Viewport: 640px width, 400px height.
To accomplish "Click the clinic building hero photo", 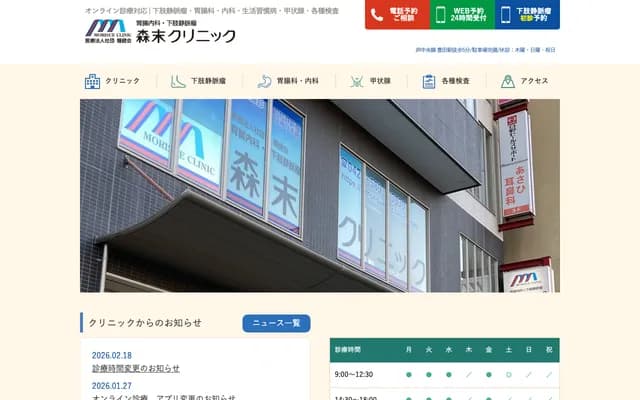I will (x=320, y=196).
